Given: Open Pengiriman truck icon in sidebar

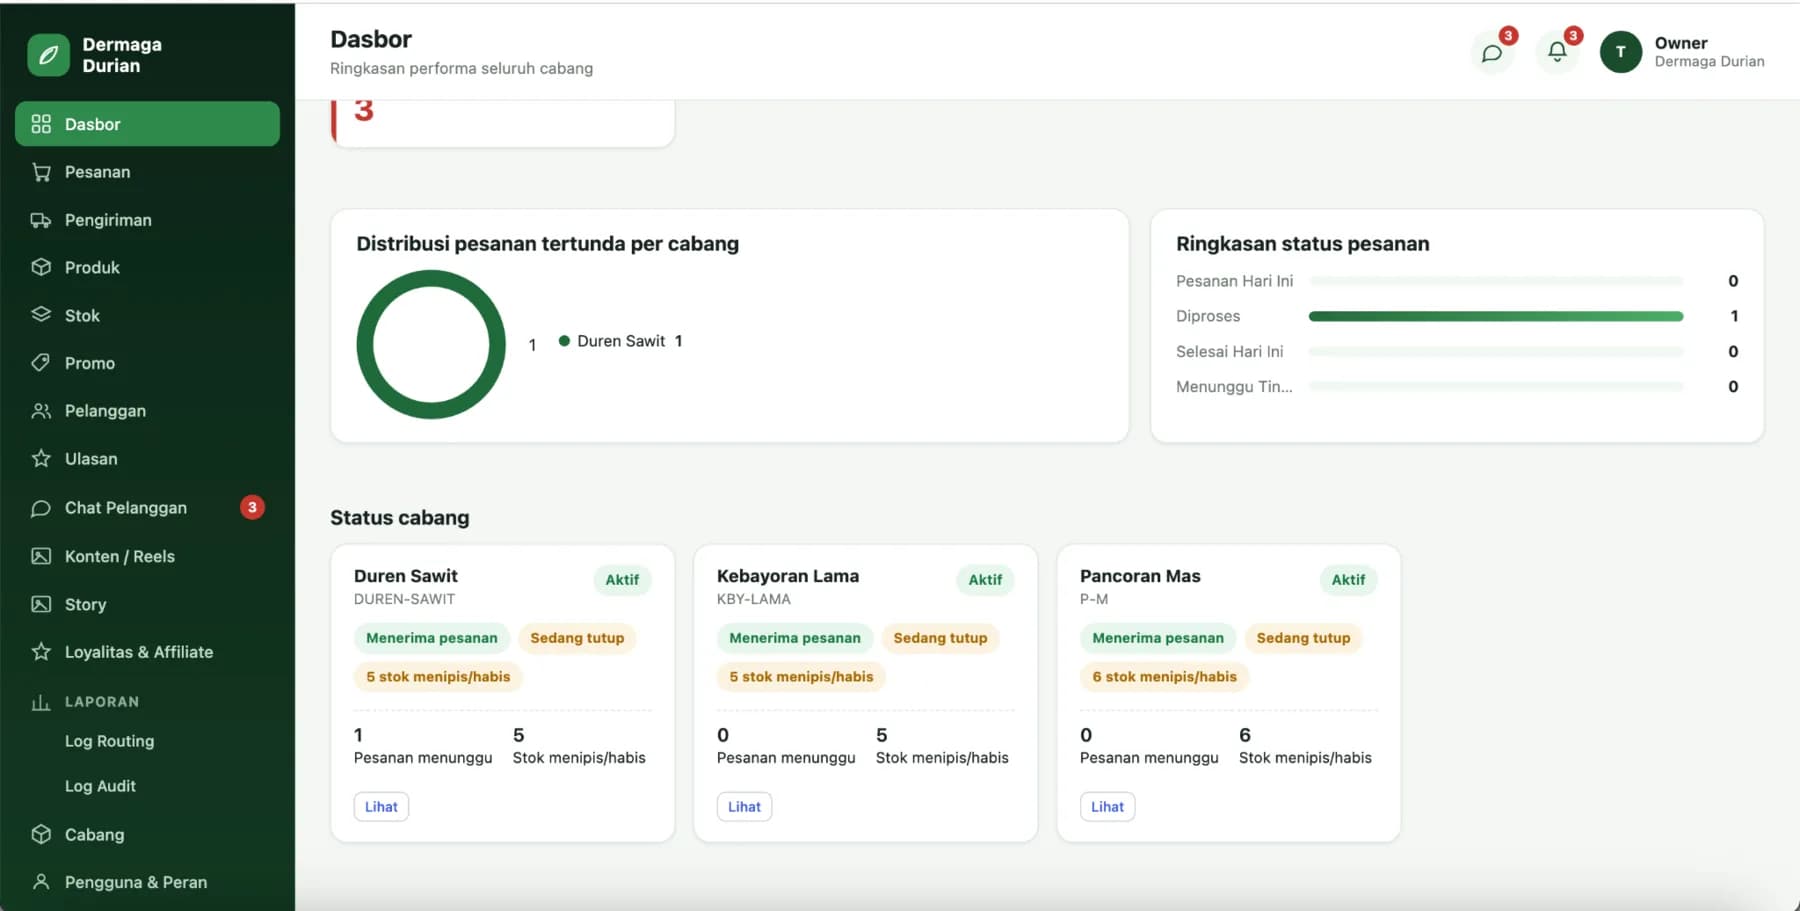Looking at the screenshot, I should tap(41, 220).
